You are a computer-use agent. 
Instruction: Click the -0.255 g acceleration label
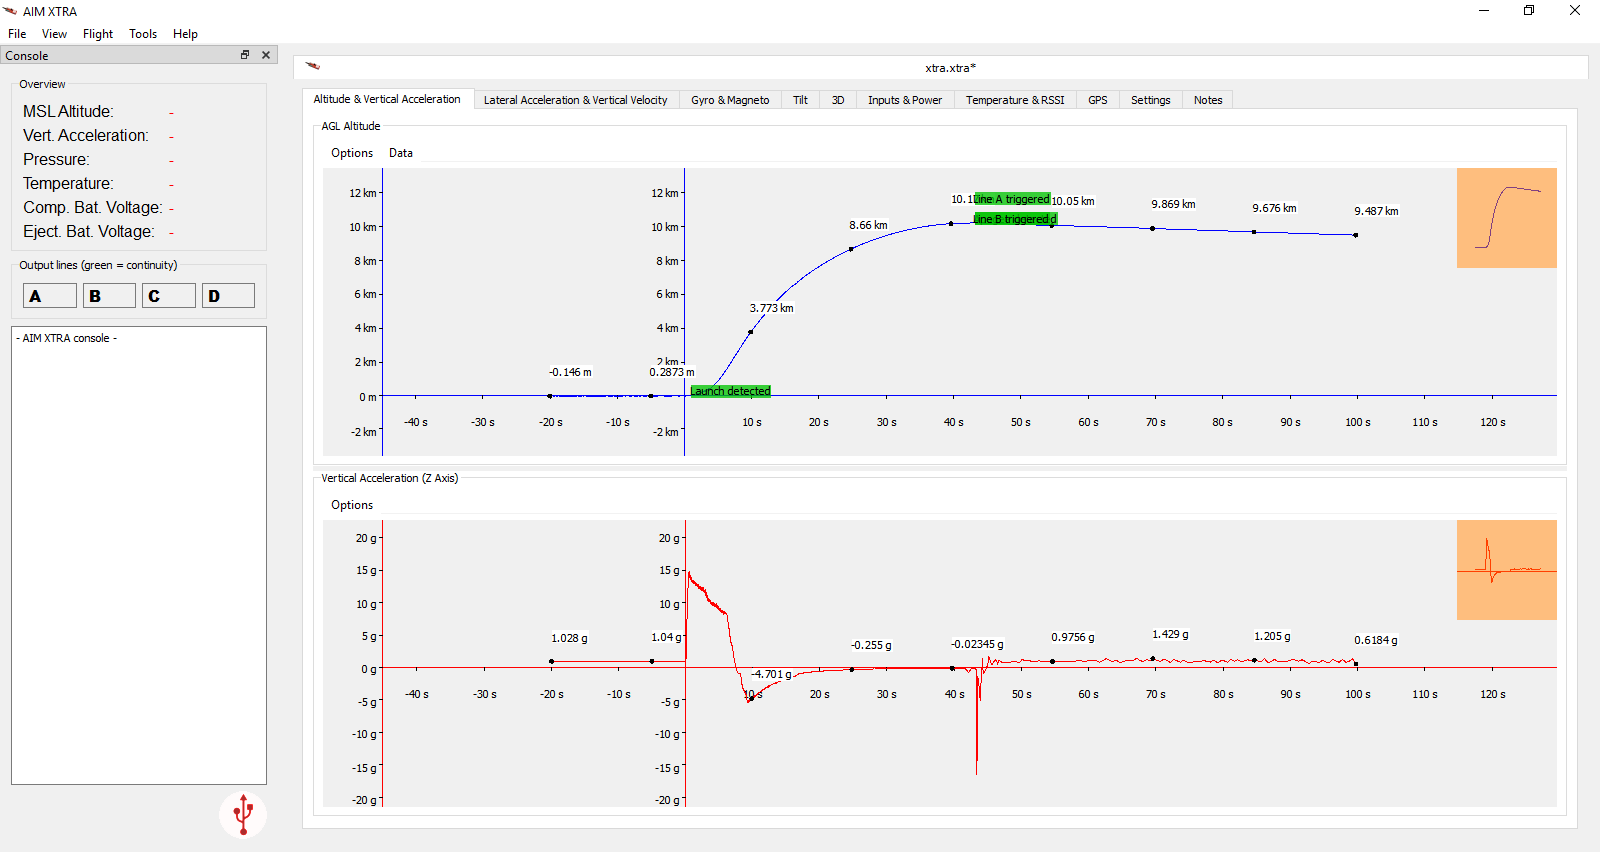click(x=871, y=645)
